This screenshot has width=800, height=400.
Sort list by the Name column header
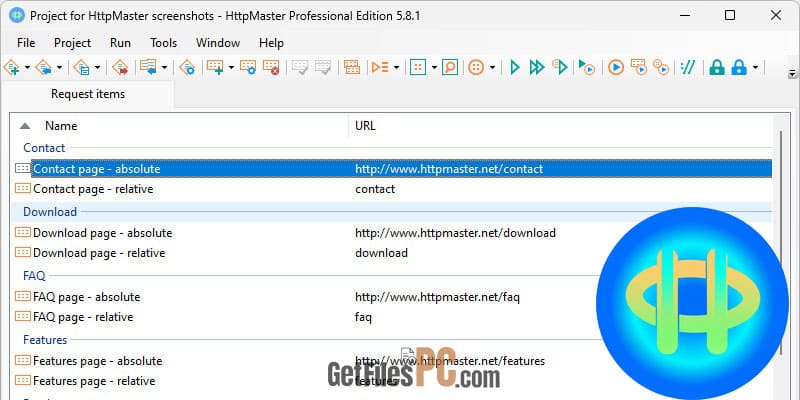tap(61, 126)
